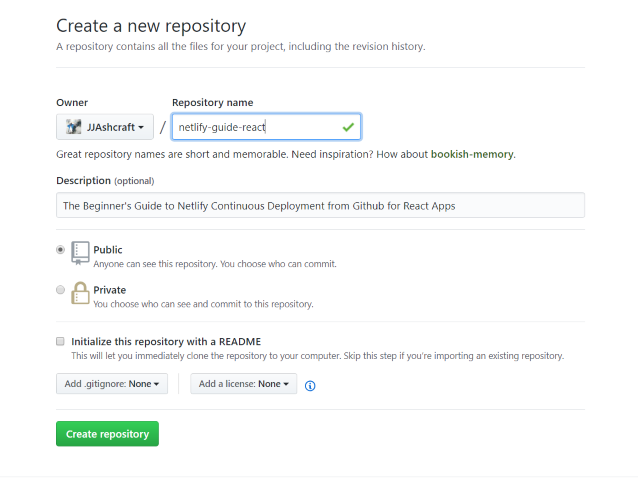Click the bookish-memory name suggestion

tap(472, 154)
